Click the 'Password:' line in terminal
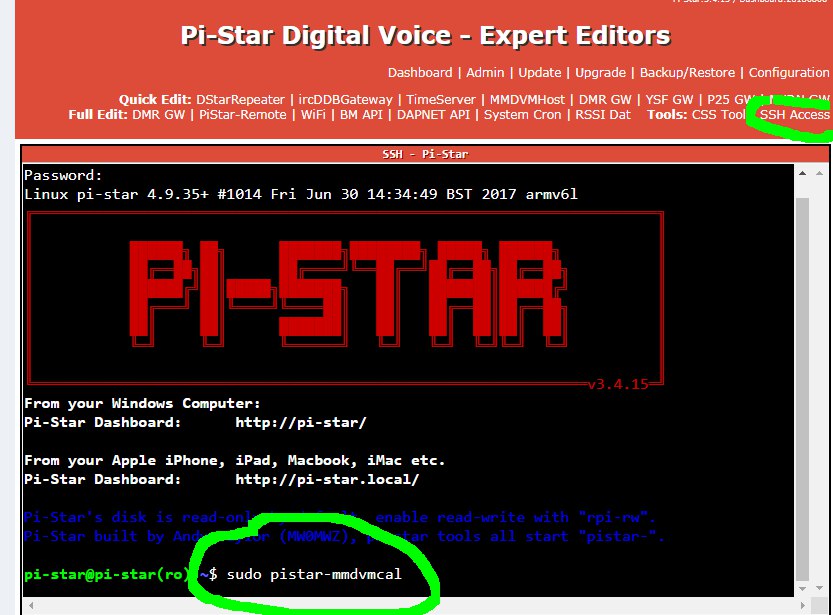The height and width of the screenshot is (615, 833). click(63, 175)
